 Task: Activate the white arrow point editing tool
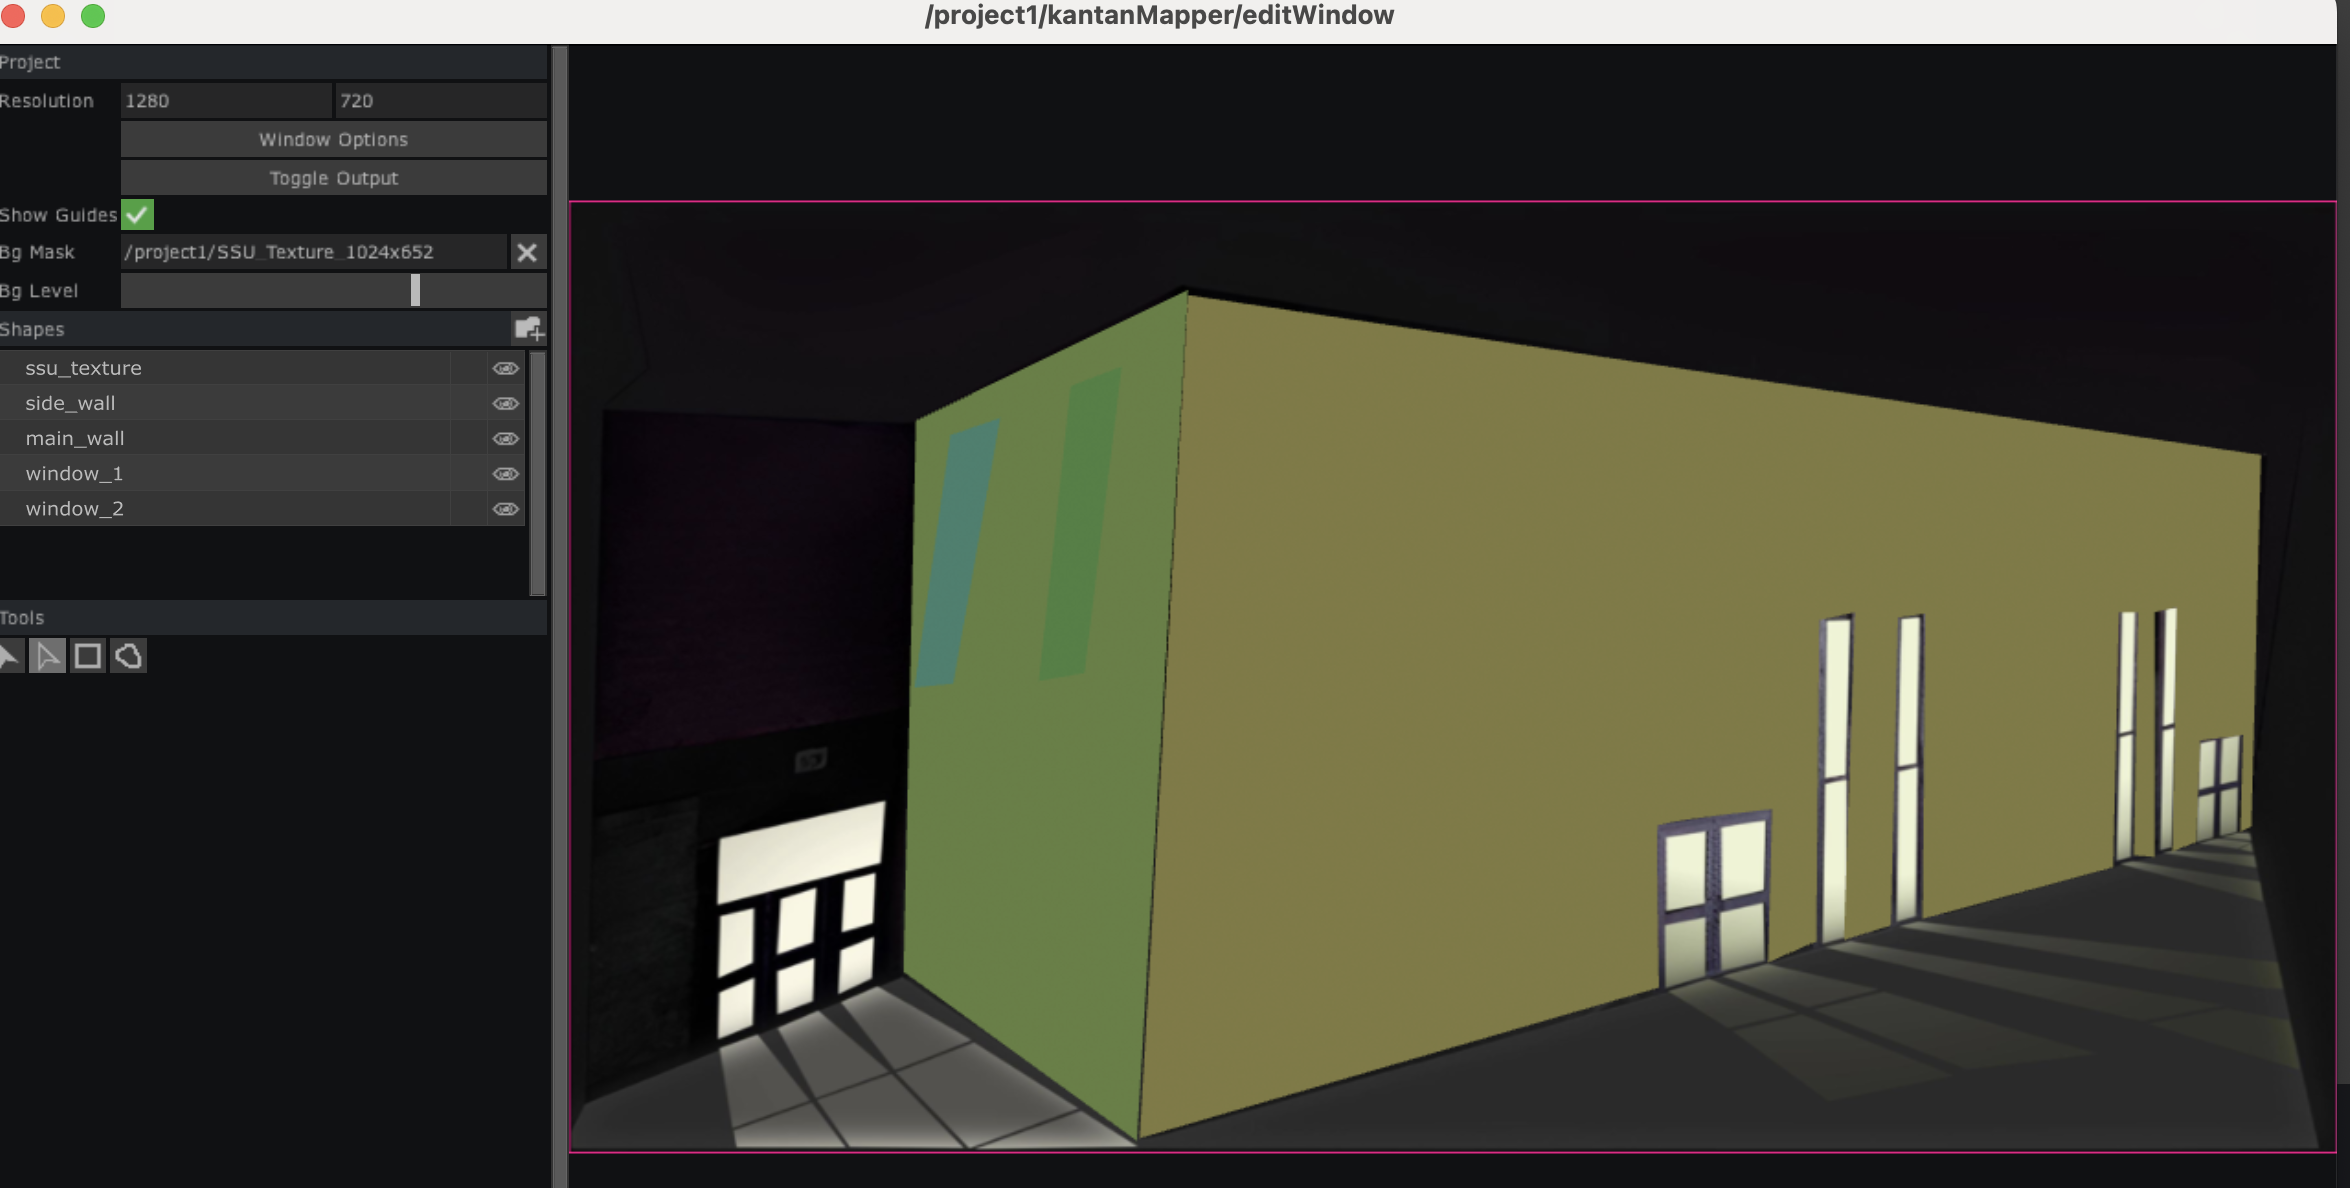click(47, 656)
